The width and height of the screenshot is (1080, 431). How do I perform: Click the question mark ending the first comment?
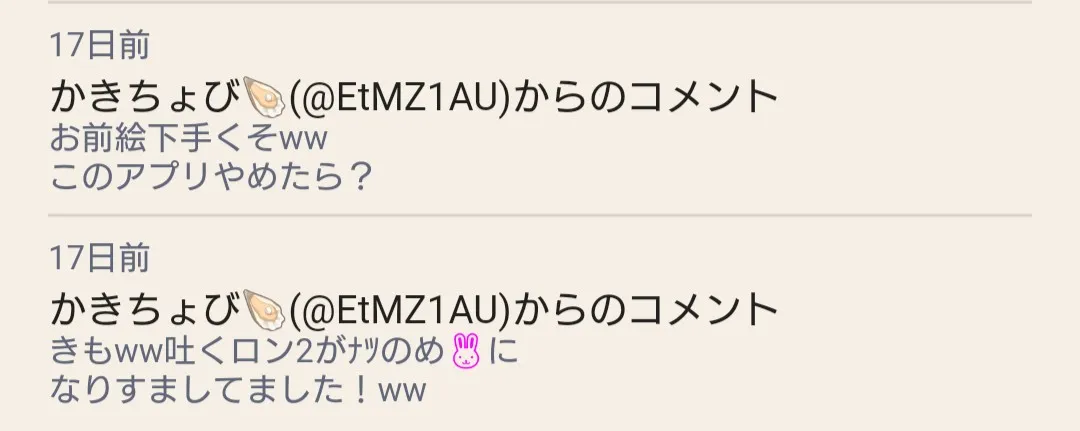[358, 177]
